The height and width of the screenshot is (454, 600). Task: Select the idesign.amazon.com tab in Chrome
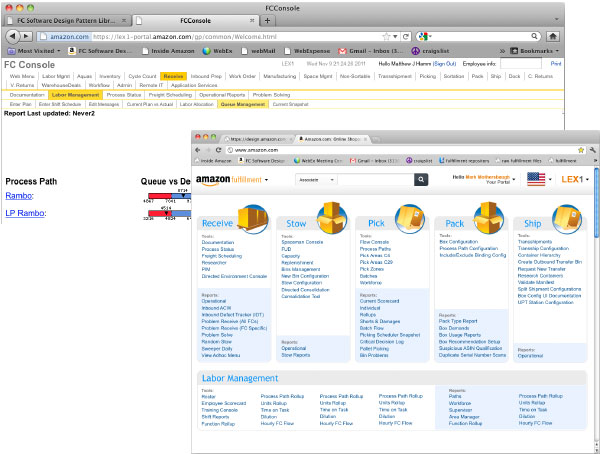tap(258, 139)
